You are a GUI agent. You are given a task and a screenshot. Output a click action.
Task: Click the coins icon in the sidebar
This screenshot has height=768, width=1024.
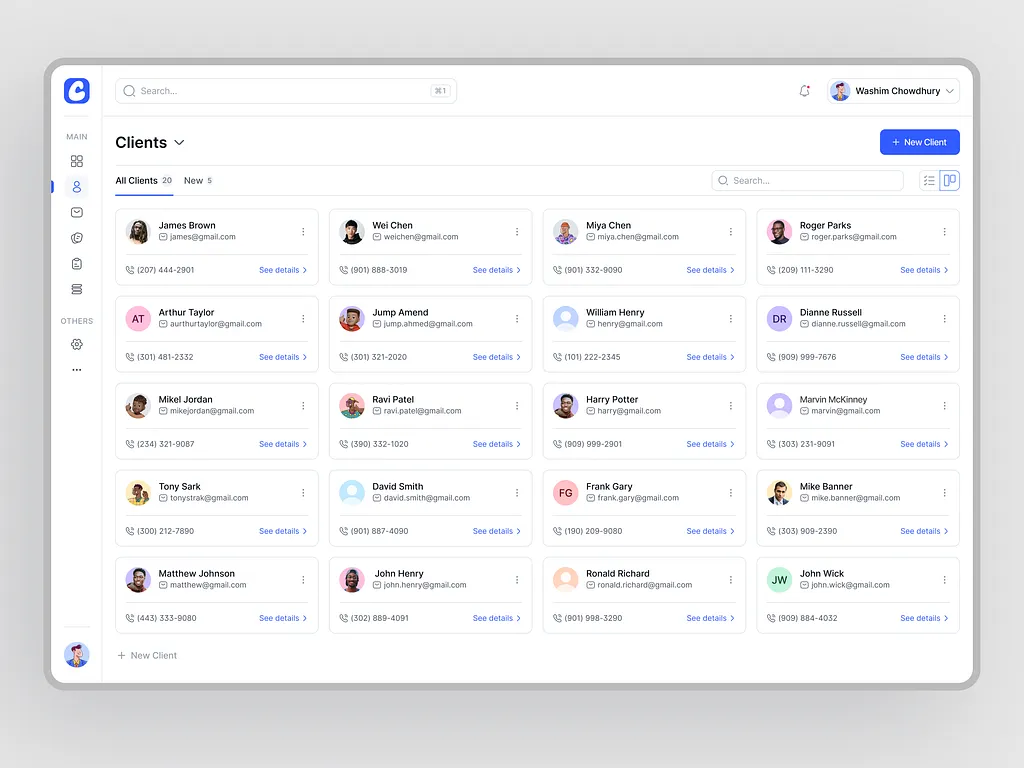pyautogui.click(x=77, y=238)
